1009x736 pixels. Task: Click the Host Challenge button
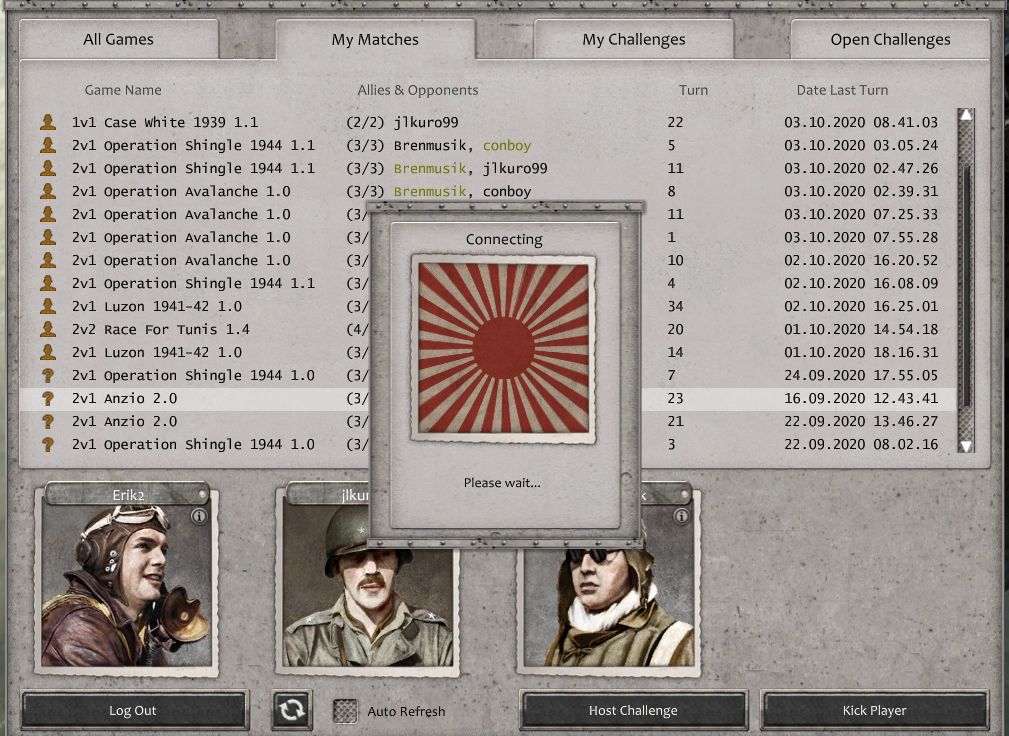pyautogui.click(x=633, y=711)
